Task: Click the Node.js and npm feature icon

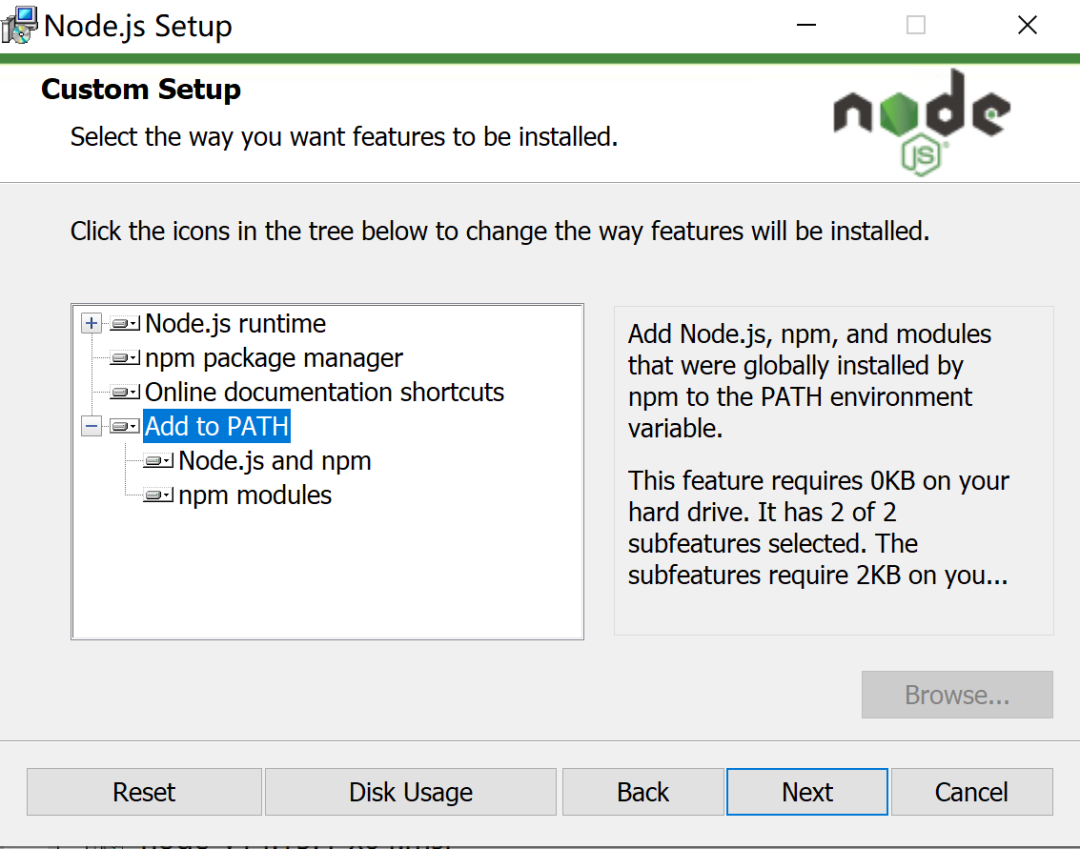Action: pyautogui.click(x=158, y=461)
